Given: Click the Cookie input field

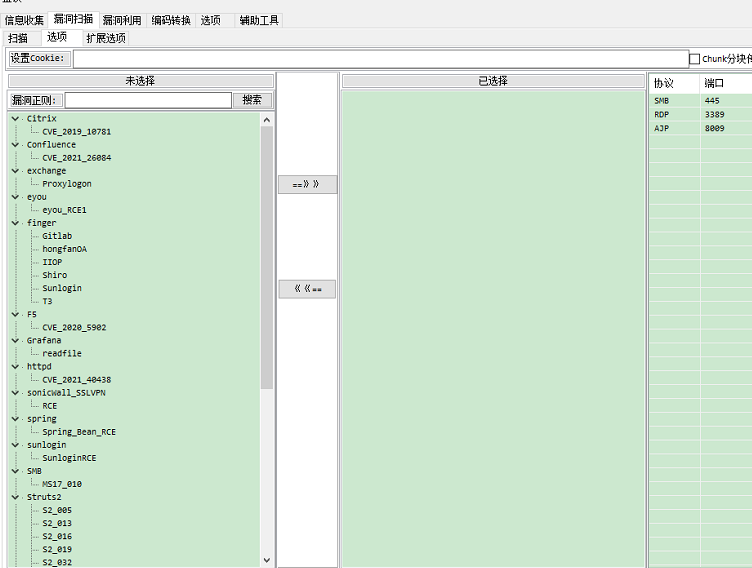Looking at the screenshot, I should 381,59.
